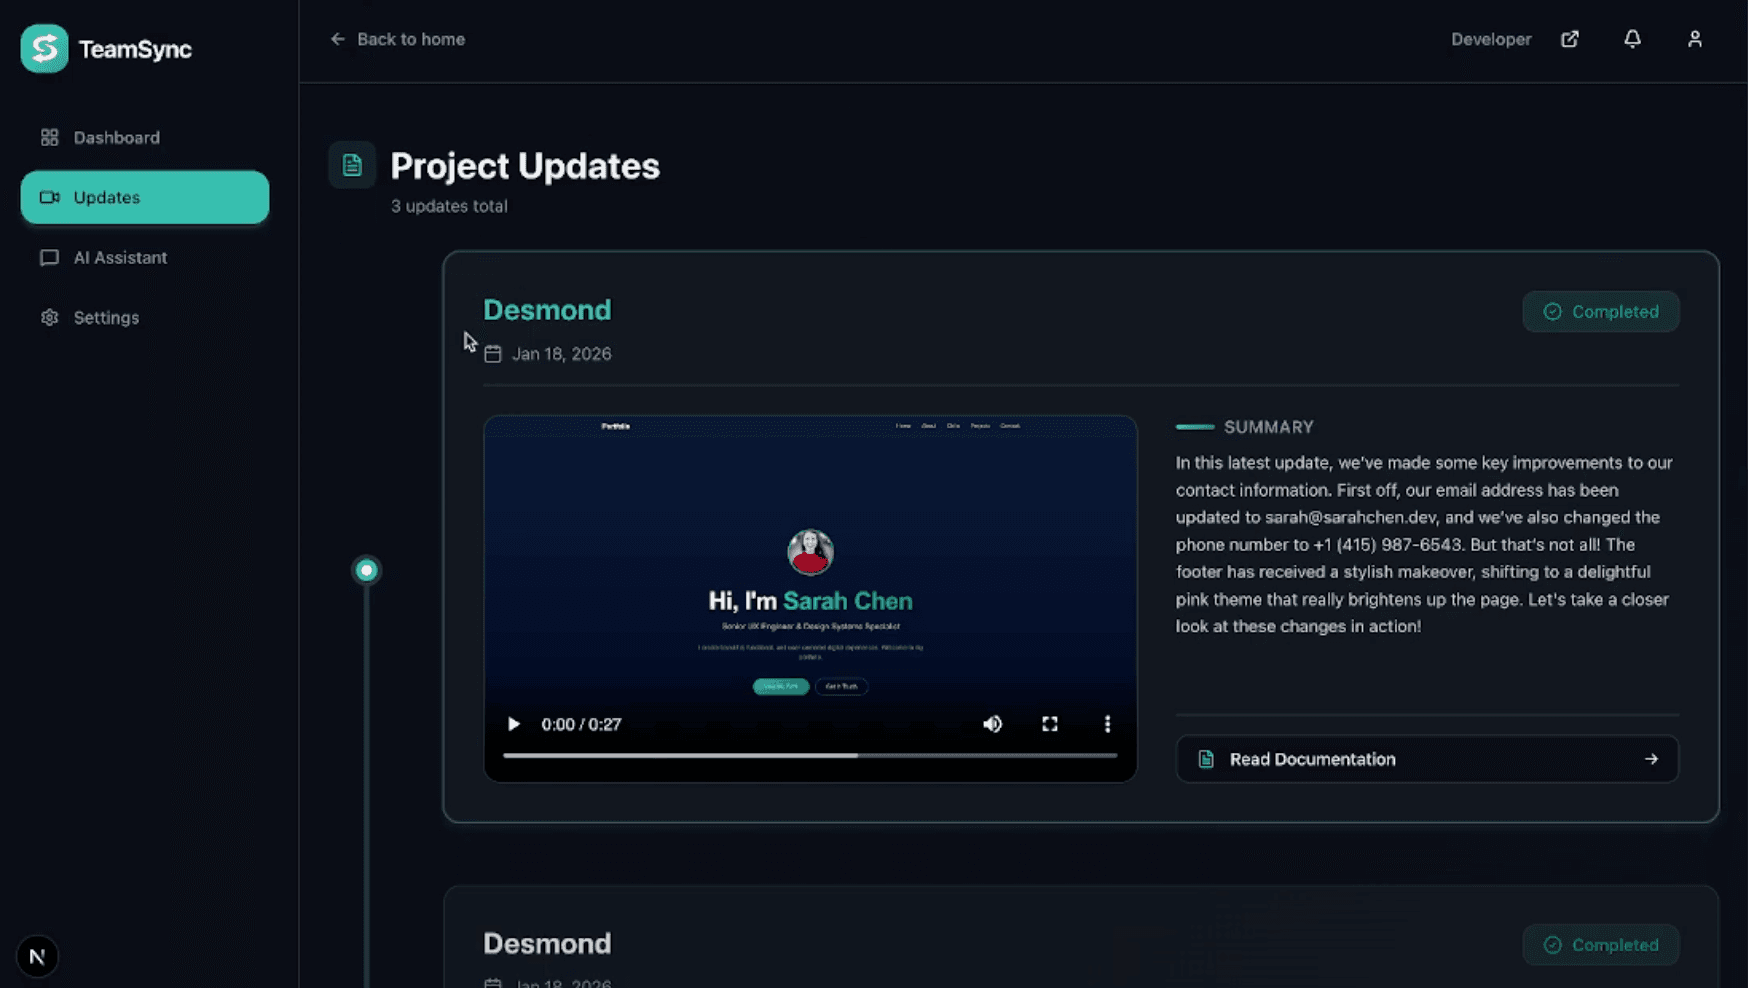
Task: Open the user profile icon
Action: coord(1694,39)
